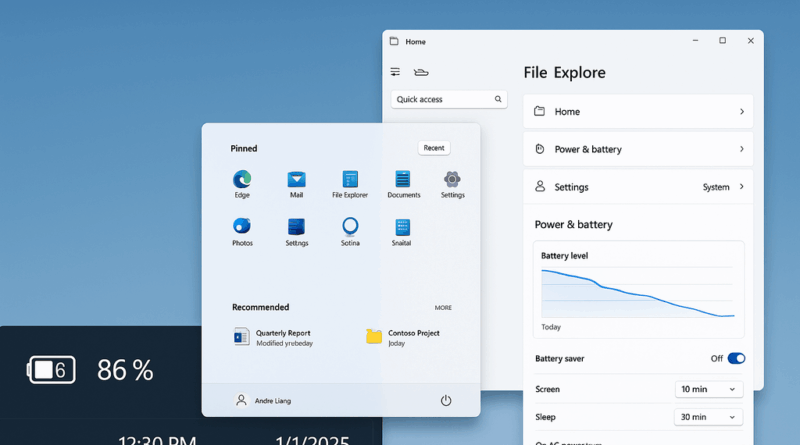Viewport: 800px width, 445px height.
Task: Expand the Home row chevron
Action: tap(742, 111)
